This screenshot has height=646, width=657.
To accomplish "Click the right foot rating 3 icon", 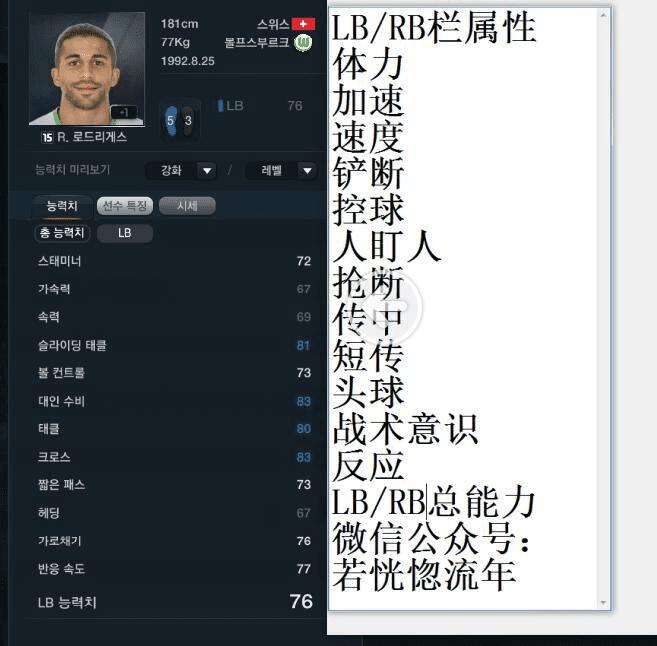I will [x=188, y=121].
